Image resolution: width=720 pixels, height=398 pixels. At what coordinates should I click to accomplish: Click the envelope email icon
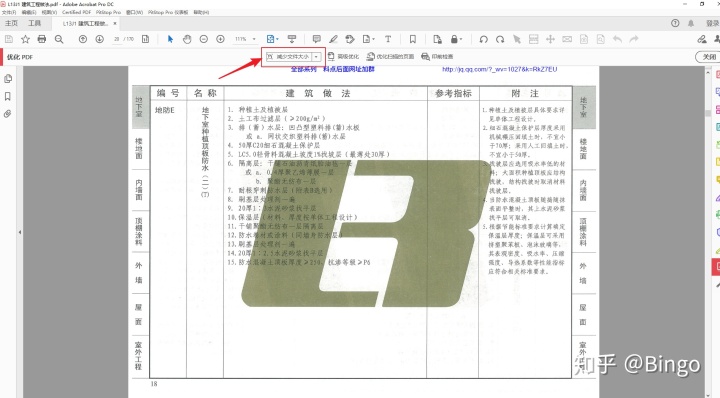point(567,39)
